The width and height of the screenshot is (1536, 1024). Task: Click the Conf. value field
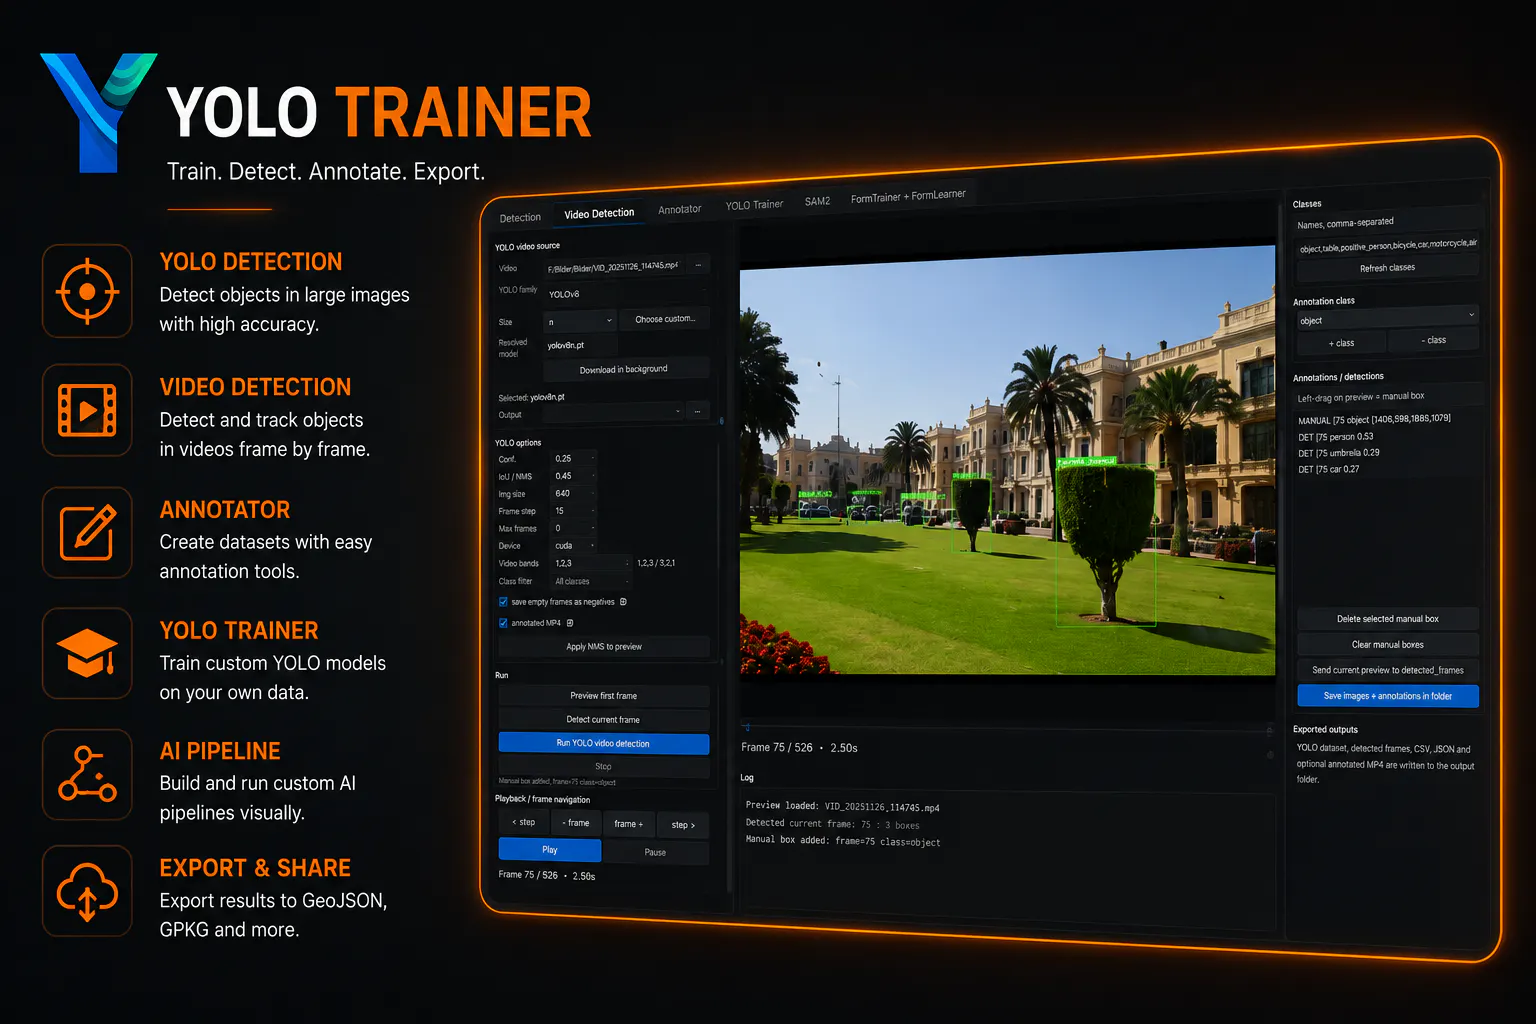pyautogui.click(x=575, y=458)
